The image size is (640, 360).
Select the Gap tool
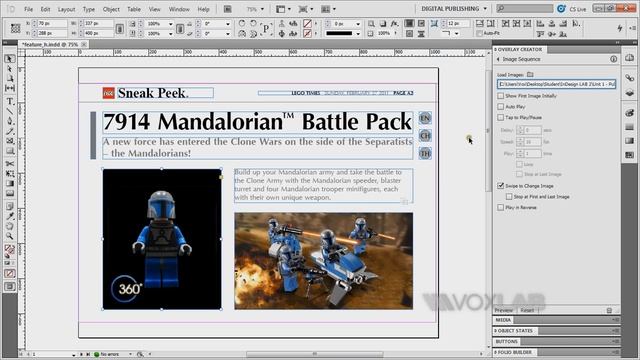point(9,88)
